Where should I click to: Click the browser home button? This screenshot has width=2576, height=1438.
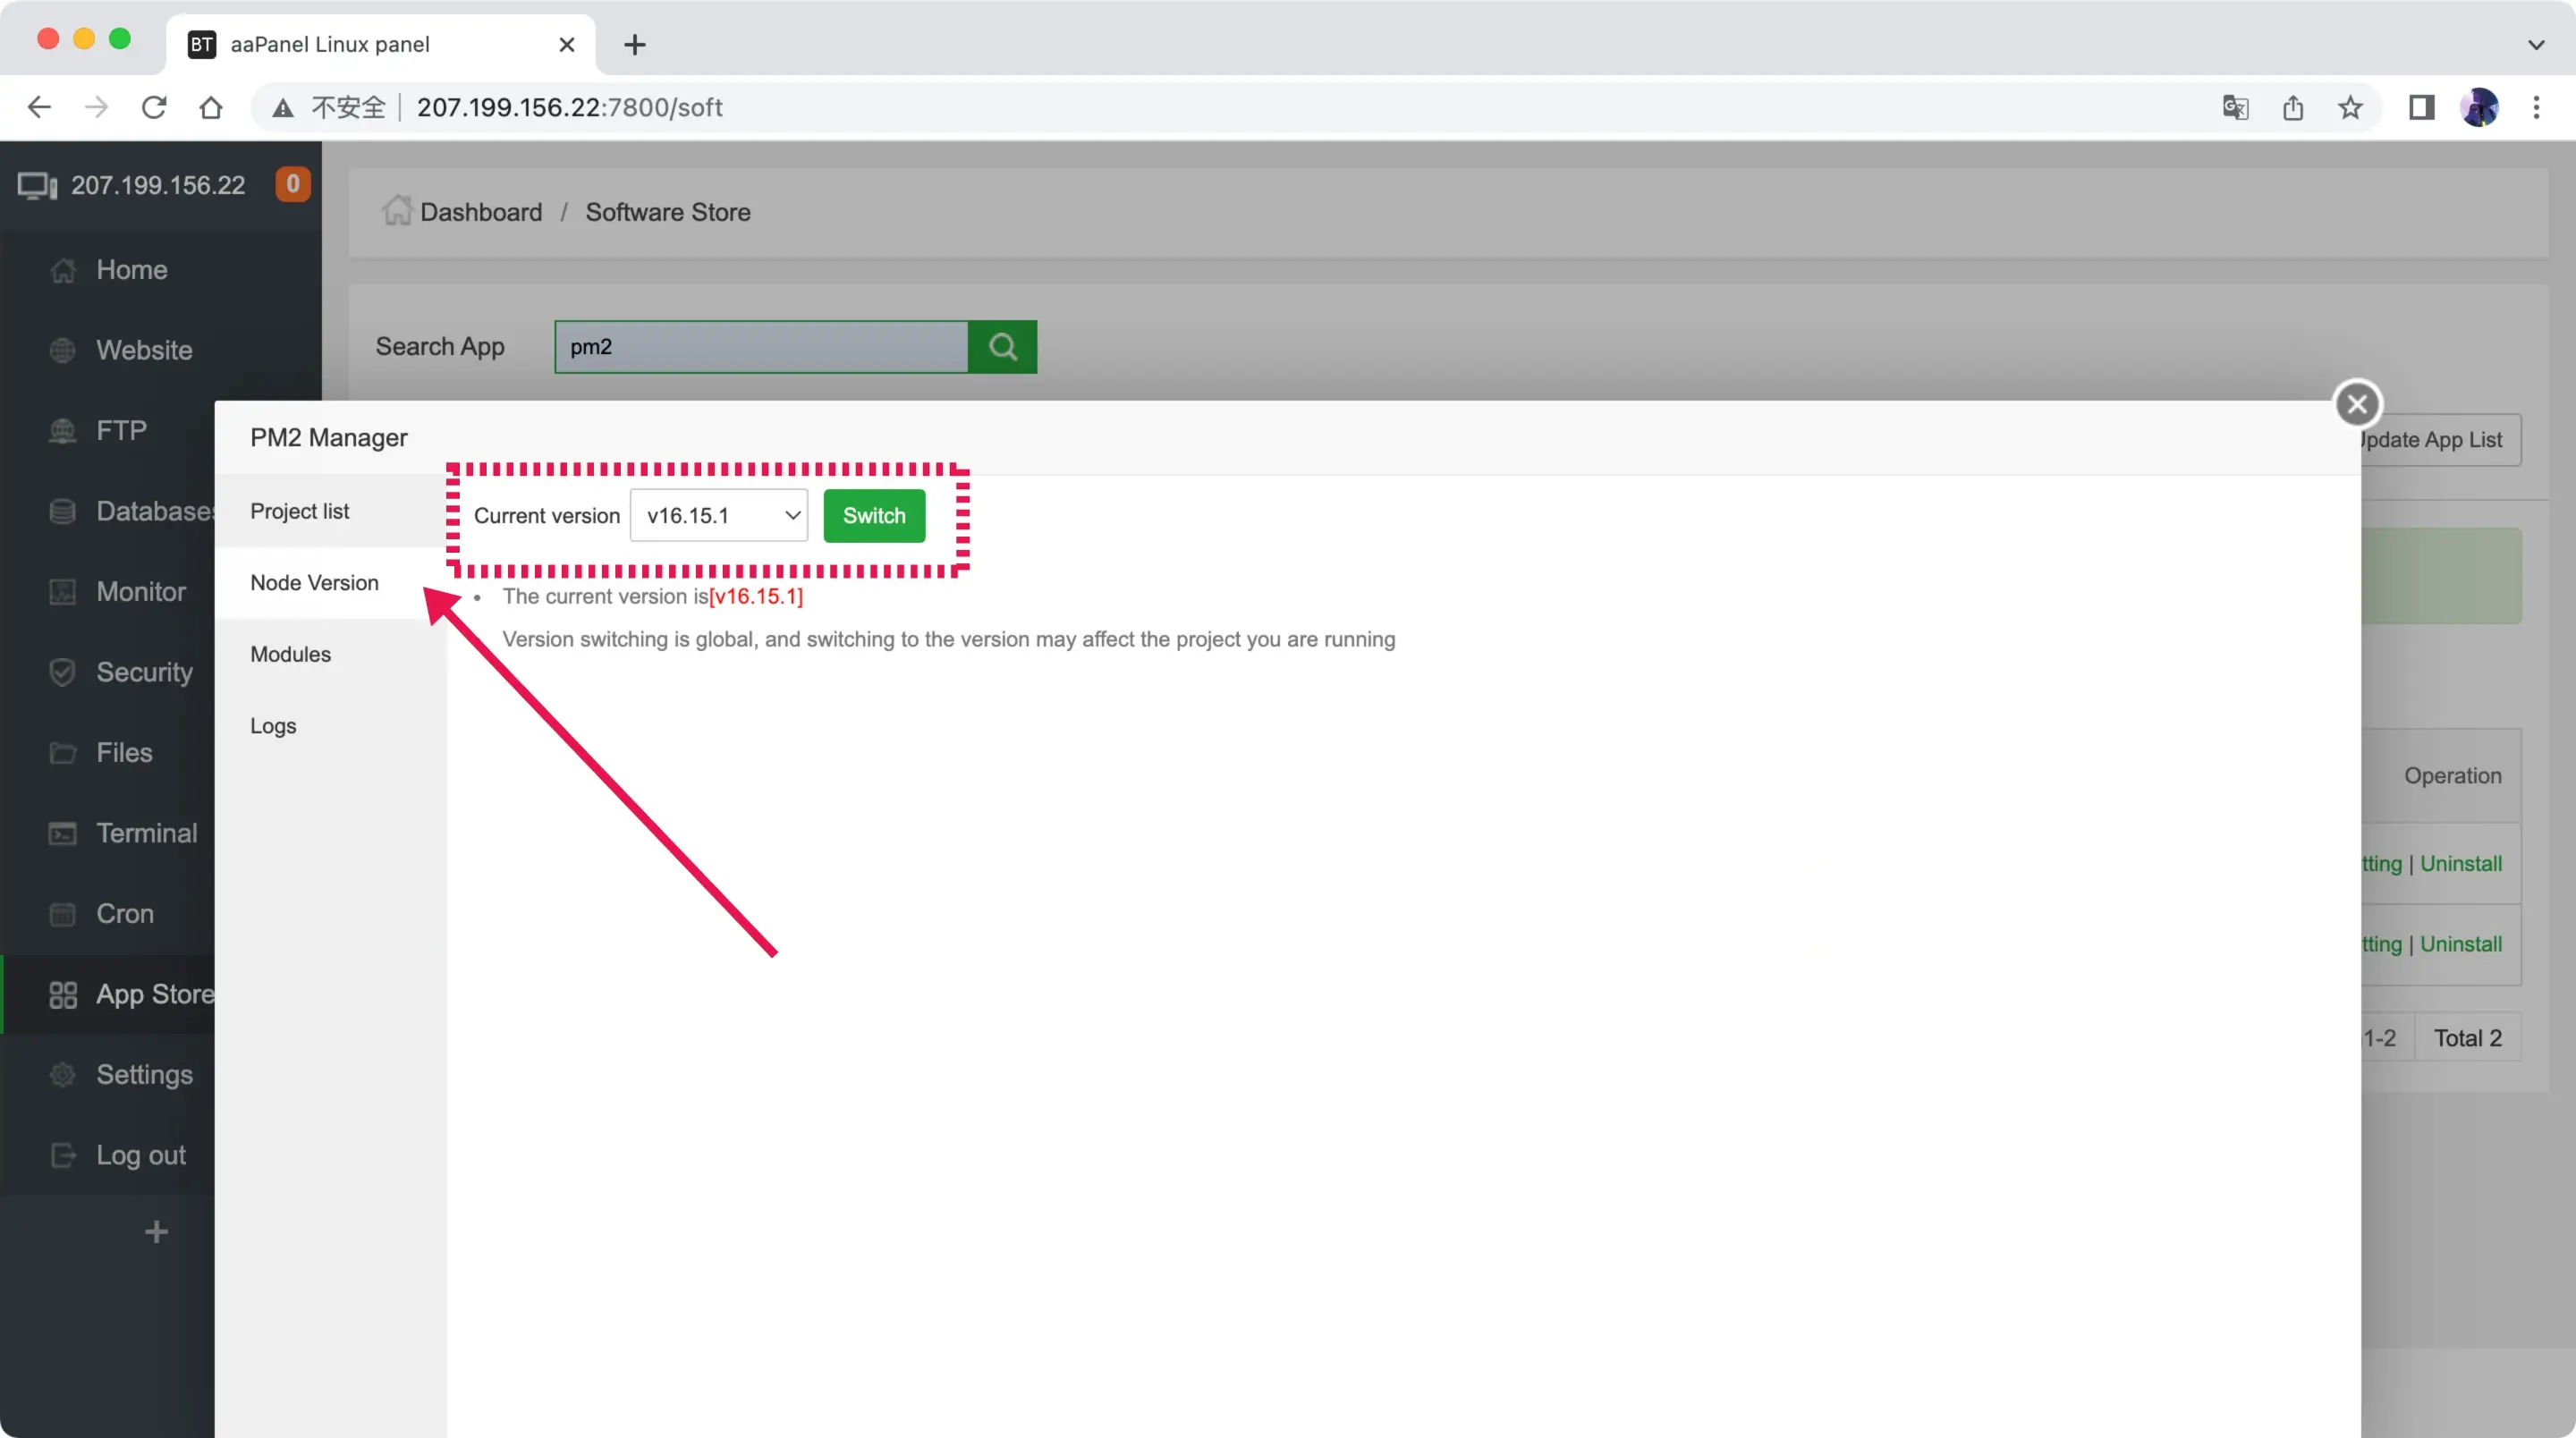pos(211,107)
